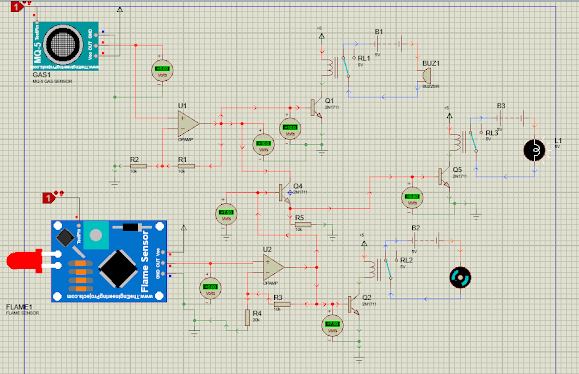Click voltmeter at Q4 base
This screenshot has width=579, height=374.
(226, 214)
